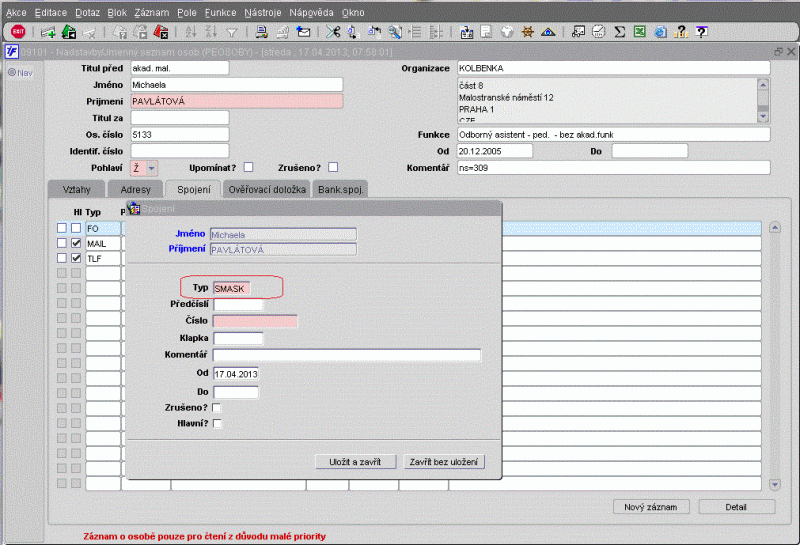Tick the first checkbox of the MAIL row
This screenshot has width=800, height=545.
62,243
